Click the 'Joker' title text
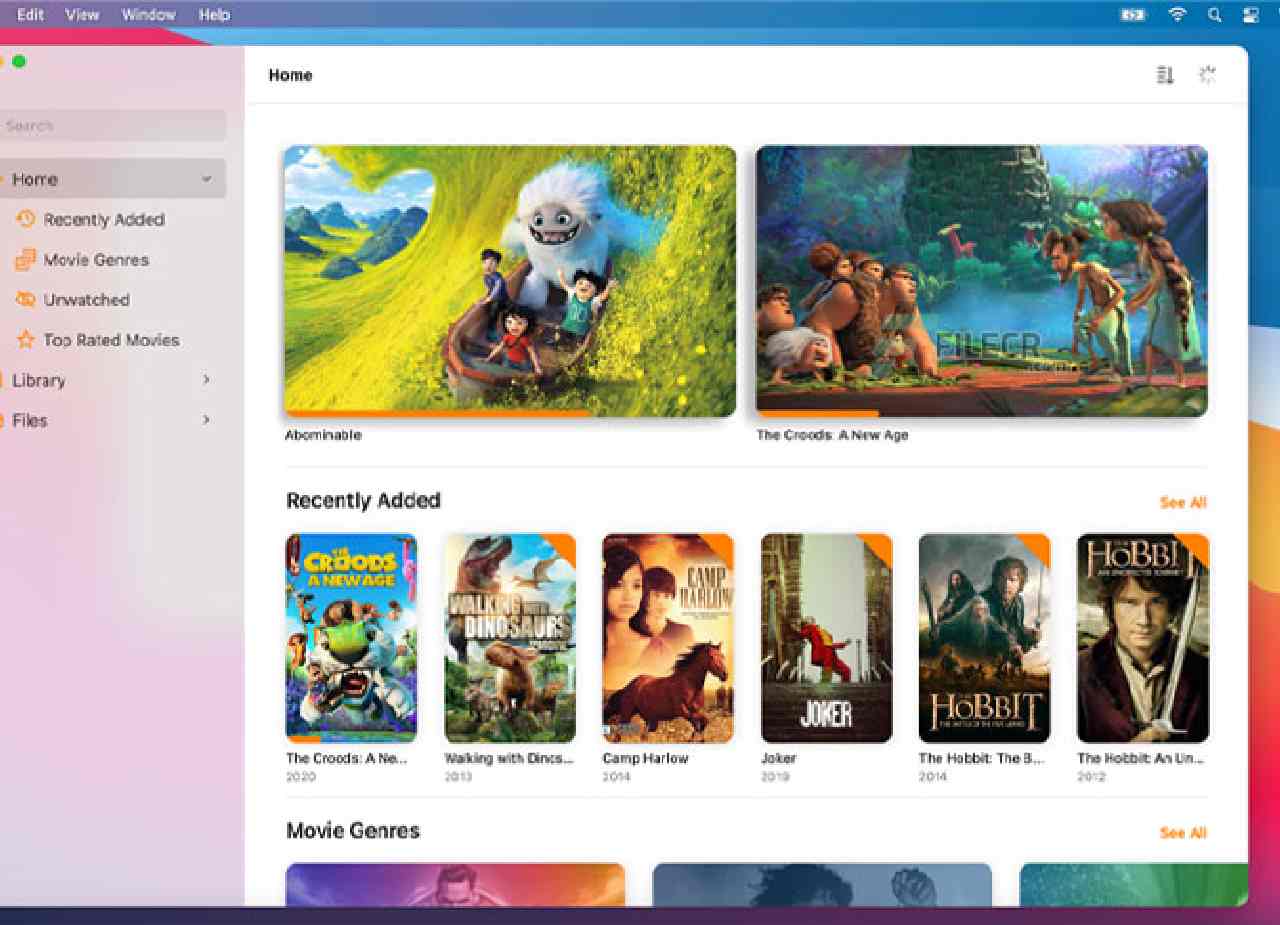1280x925 pixels. 778,758
